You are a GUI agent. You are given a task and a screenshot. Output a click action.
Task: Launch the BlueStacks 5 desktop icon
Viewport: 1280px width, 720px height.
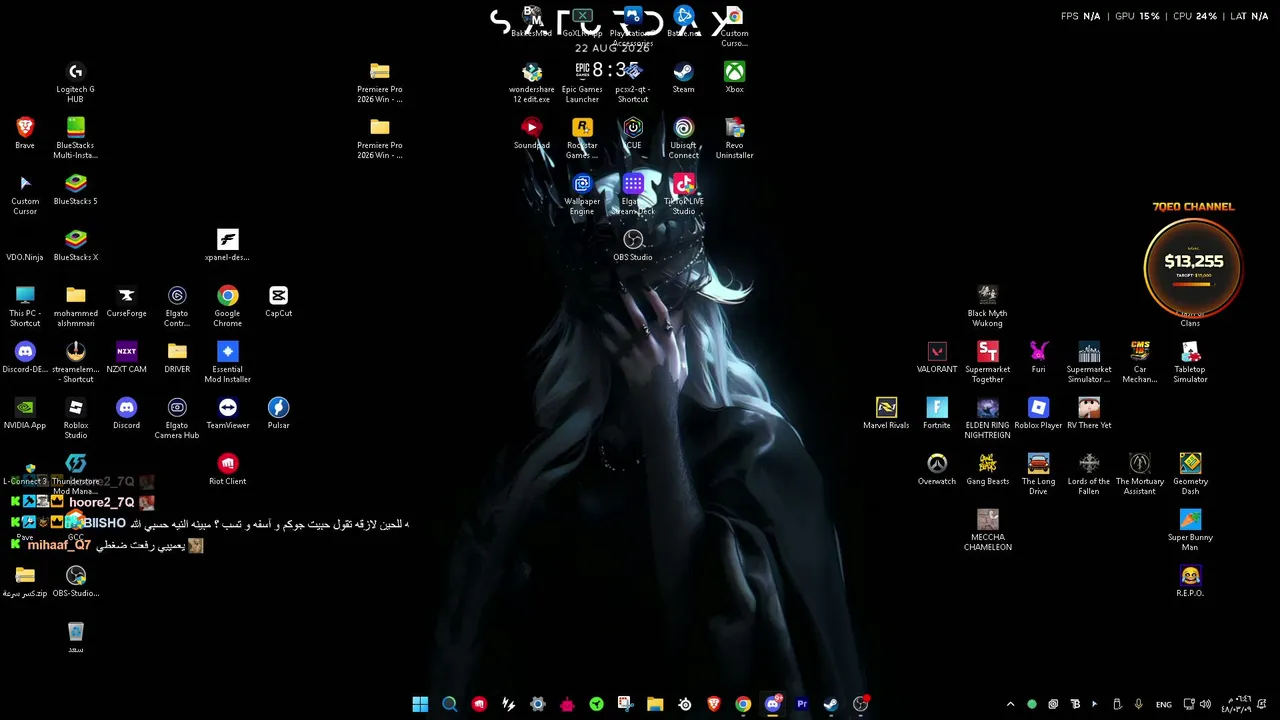click(x=75, y=189)
